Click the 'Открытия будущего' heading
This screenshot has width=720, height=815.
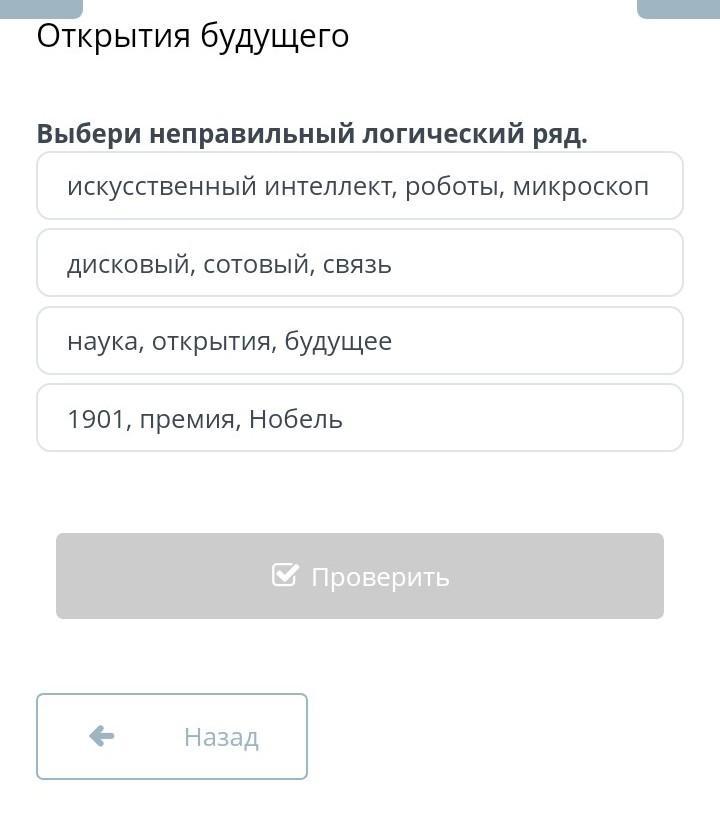tap(193, 37)
